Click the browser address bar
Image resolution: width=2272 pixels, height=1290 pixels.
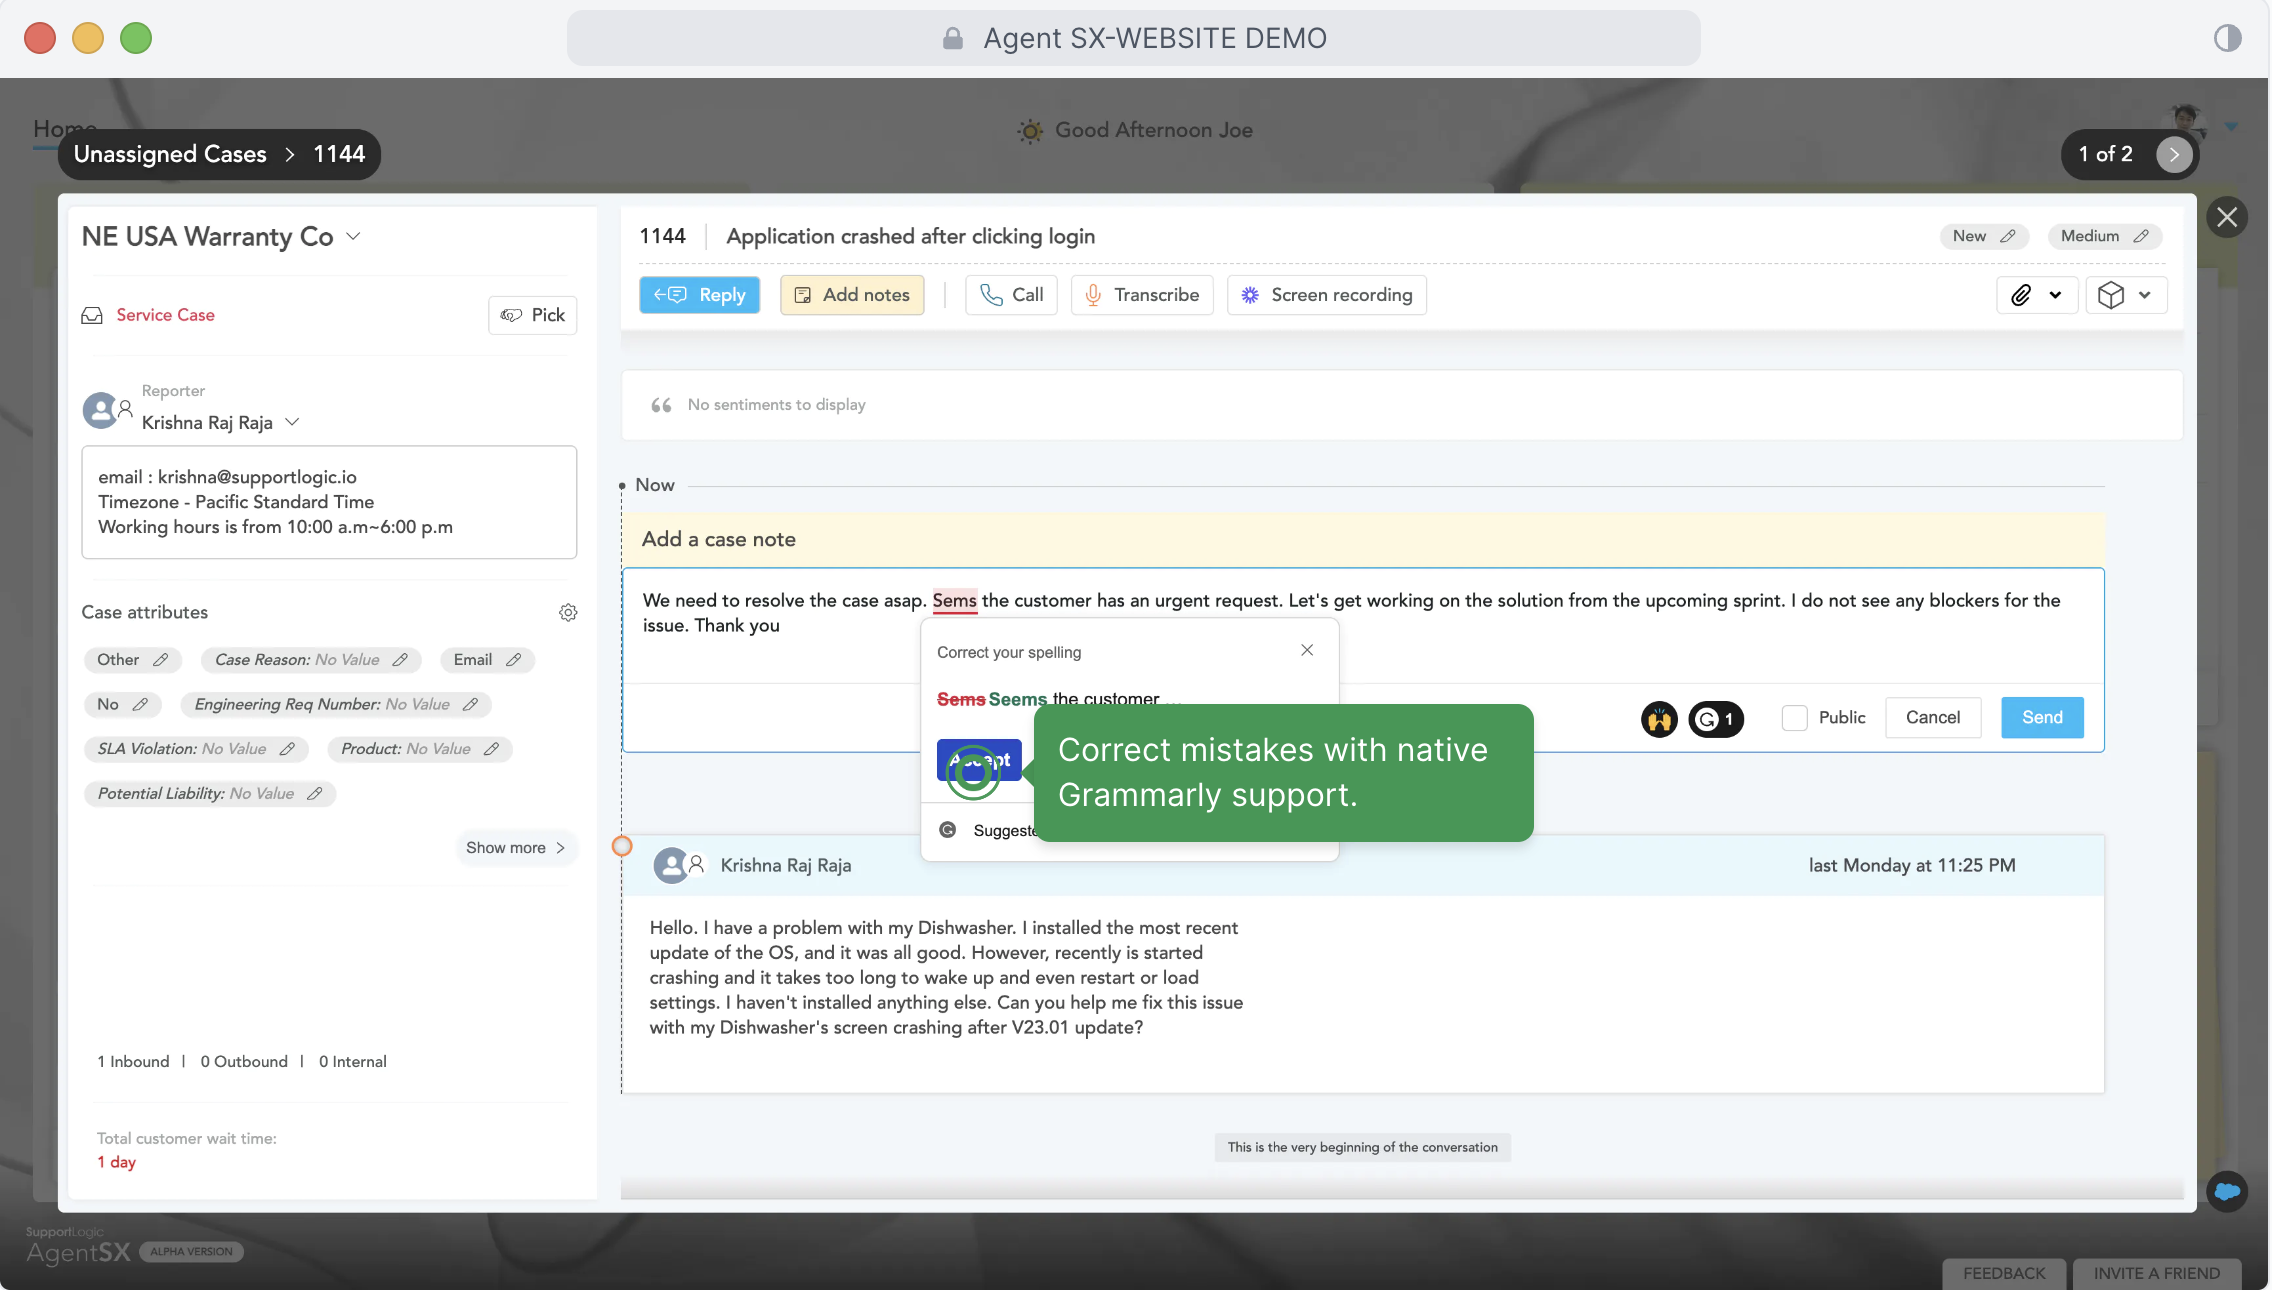tap(1133, 39)
